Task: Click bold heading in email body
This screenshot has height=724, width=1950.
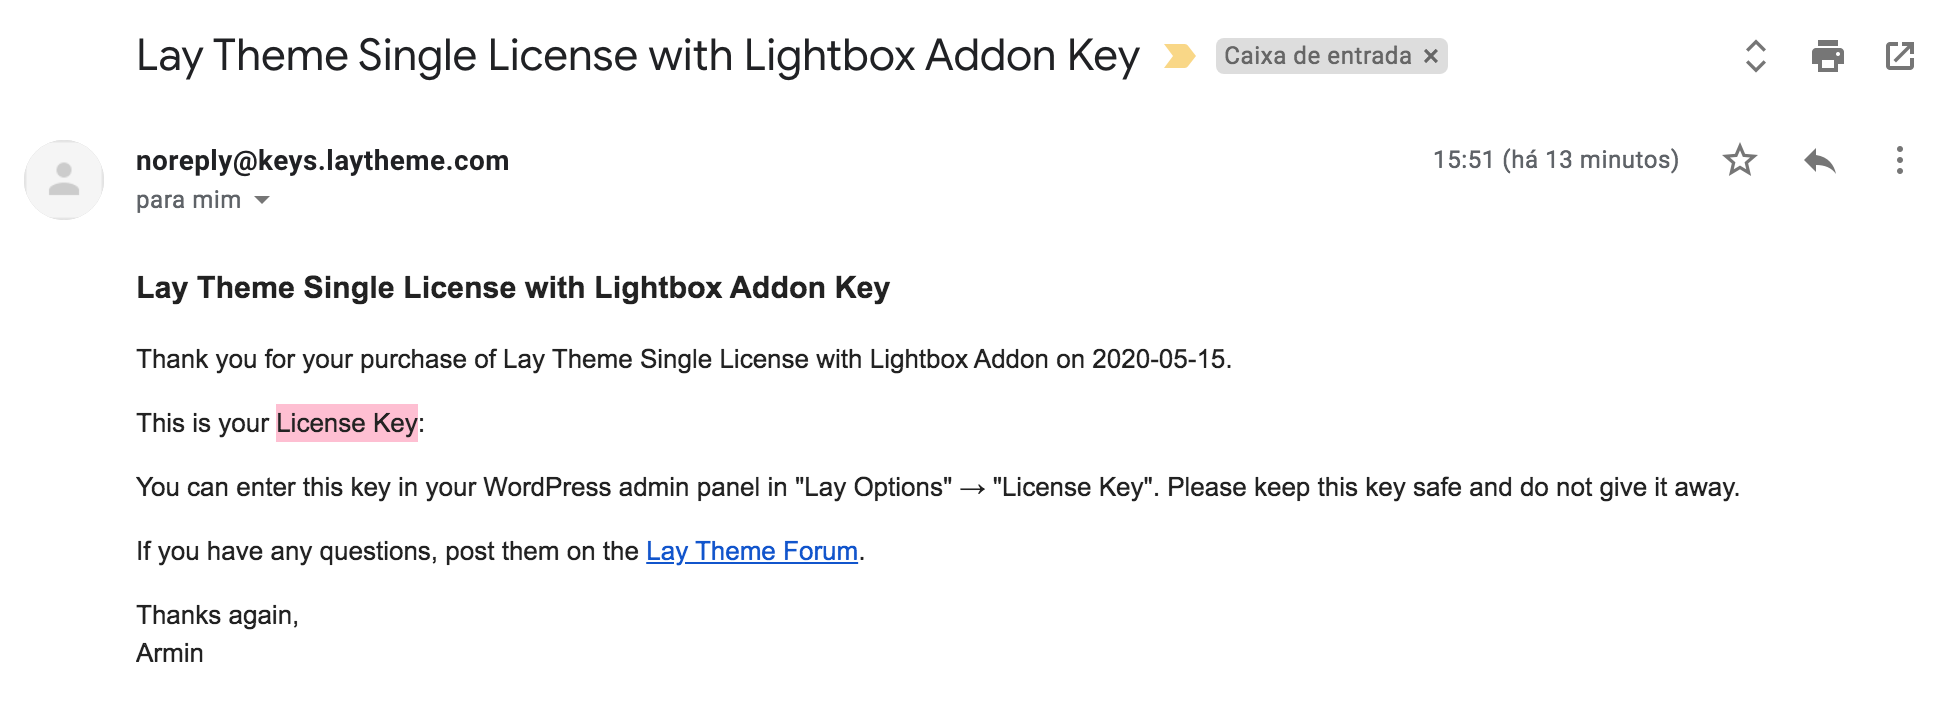Action: [x=512, y=288]
